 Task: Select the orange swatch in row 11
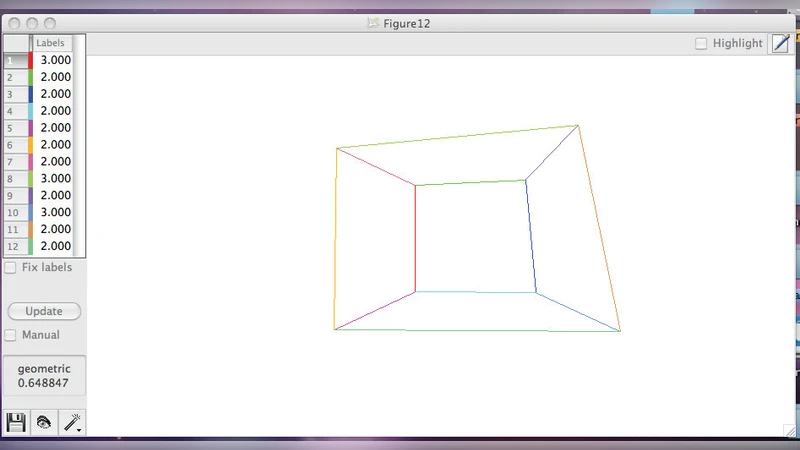(x=31, y=229)
